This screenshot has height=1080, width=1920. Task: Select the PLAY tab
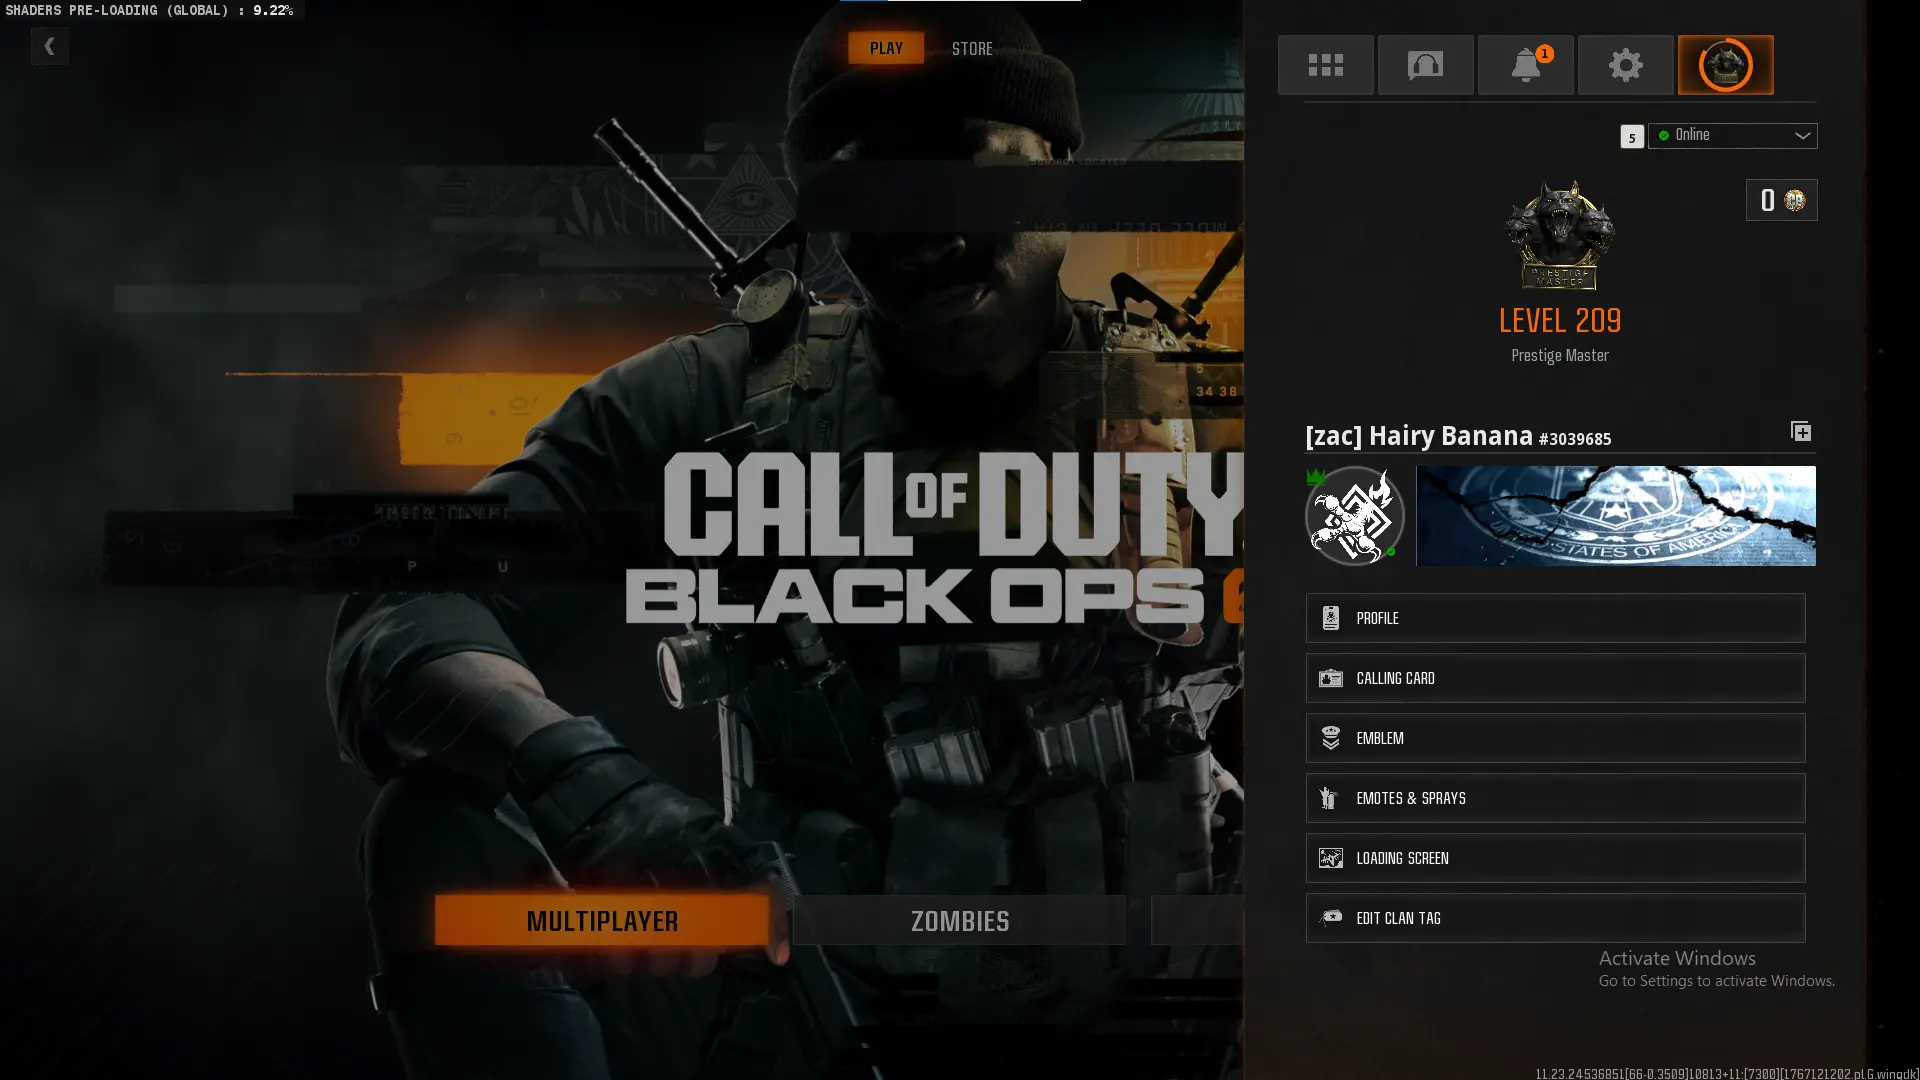point(885,47)
